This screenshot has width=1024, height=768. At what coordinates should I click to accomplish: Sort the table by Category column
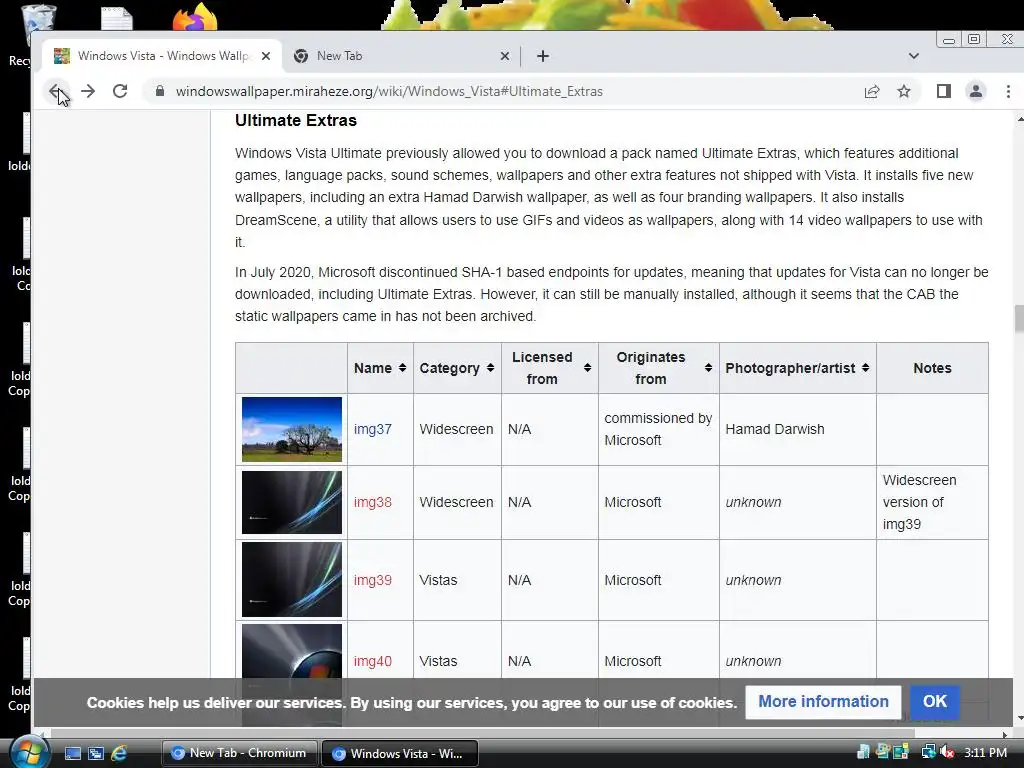pyautogui.click(x=457, y=368)
